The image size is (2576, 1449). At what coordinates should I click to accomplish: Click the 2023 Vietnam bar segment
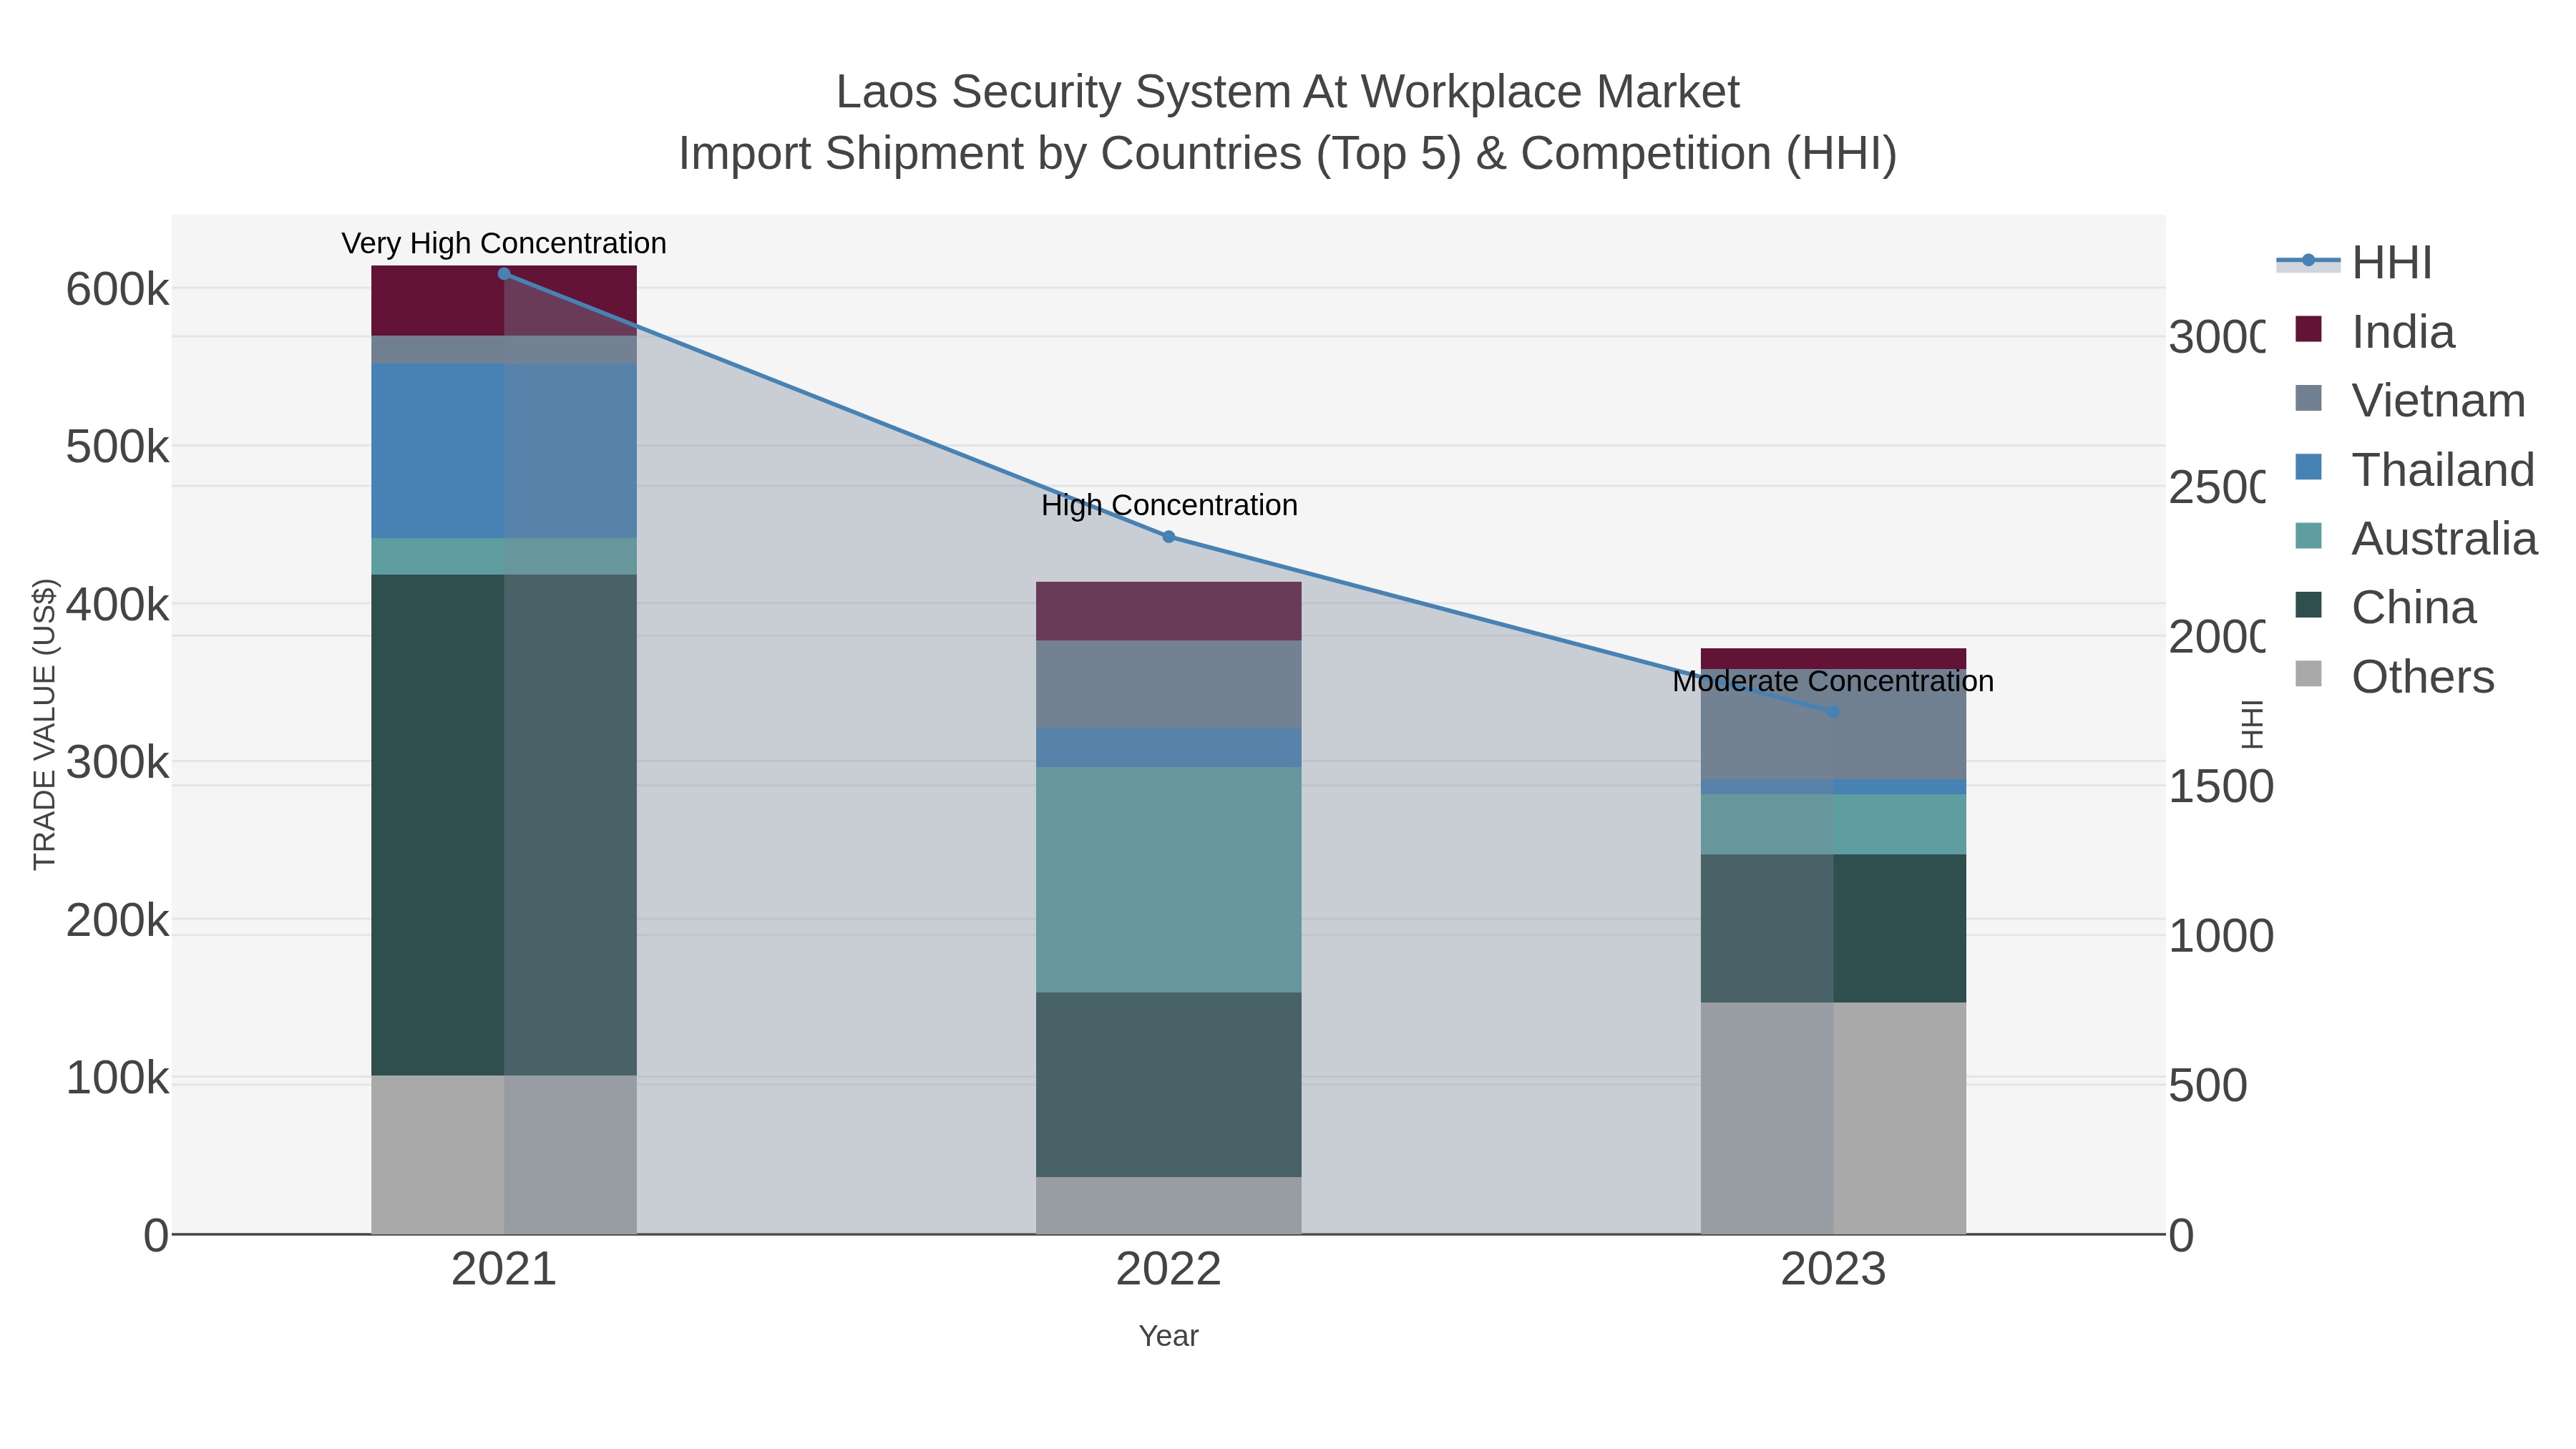click(1833, 725)
